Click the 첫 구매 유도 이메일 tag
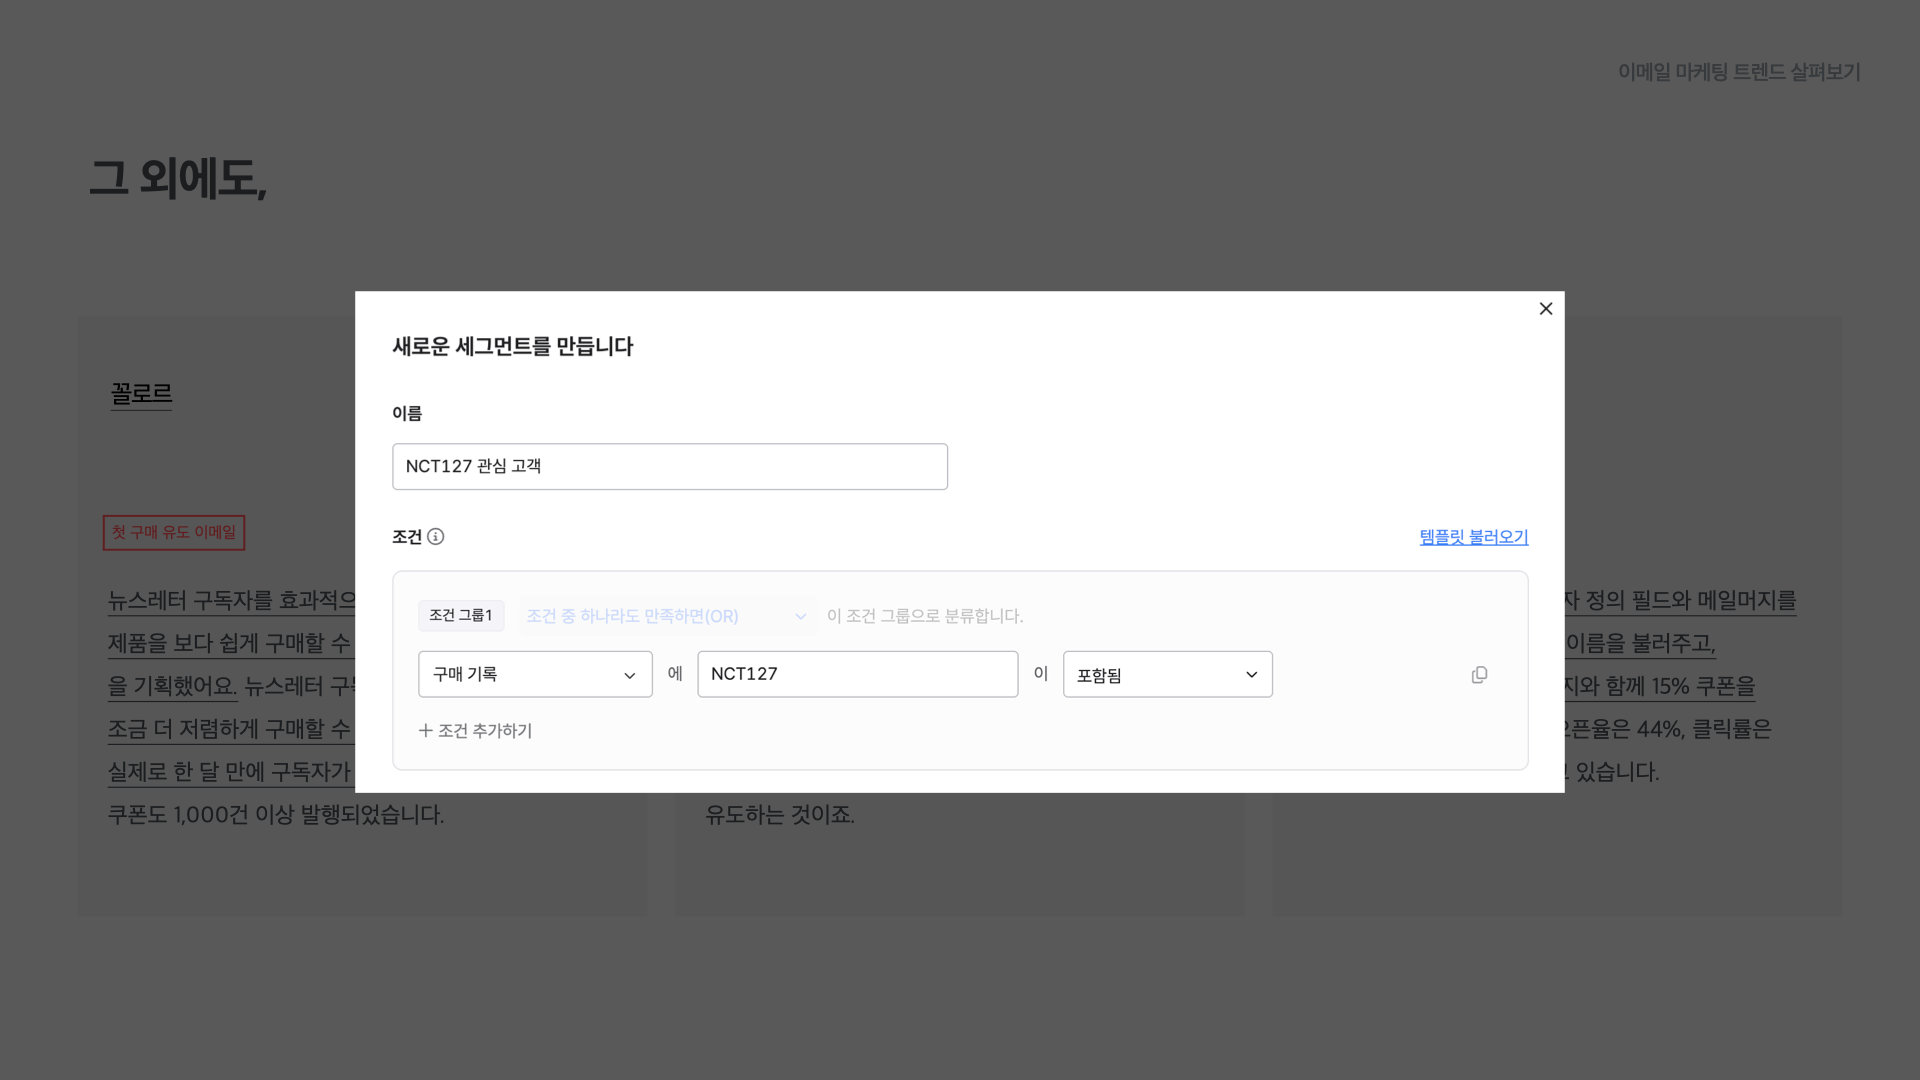 [x=174, y=533]
